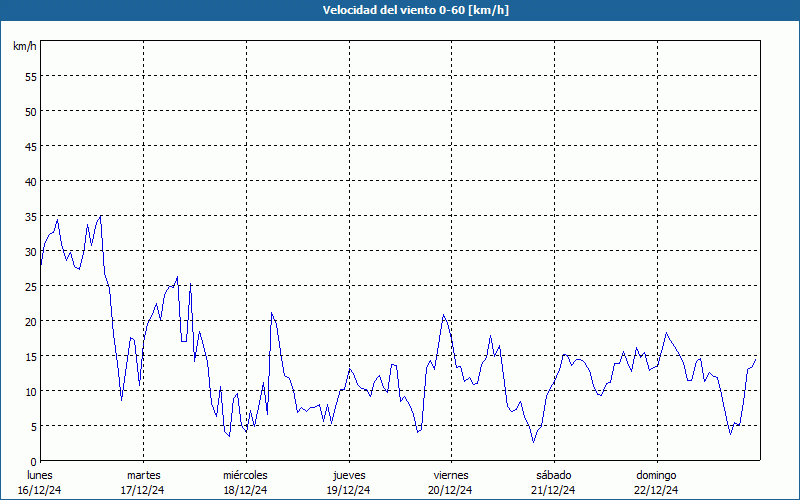Click the date label 18/12/24
The height and width of the screenshot is (500, 800).
tap(245, 490)
